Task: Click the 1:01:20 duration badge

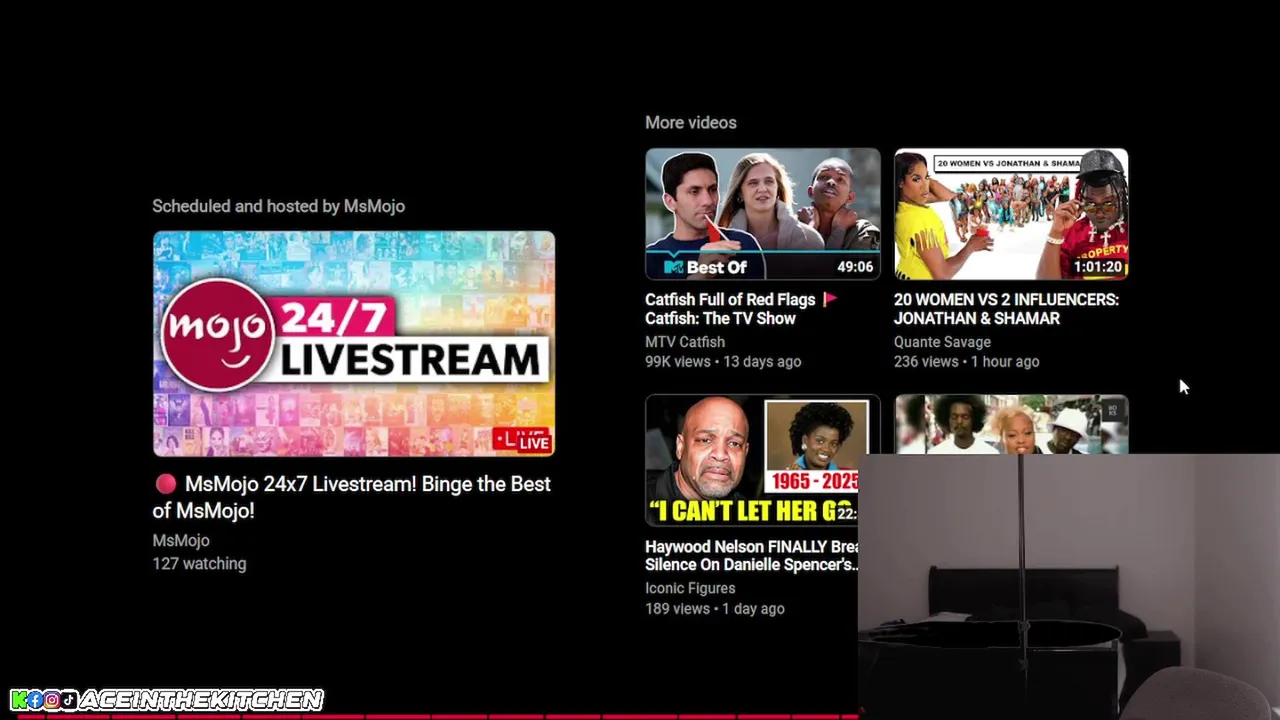Action: [x=1097, y=267]
